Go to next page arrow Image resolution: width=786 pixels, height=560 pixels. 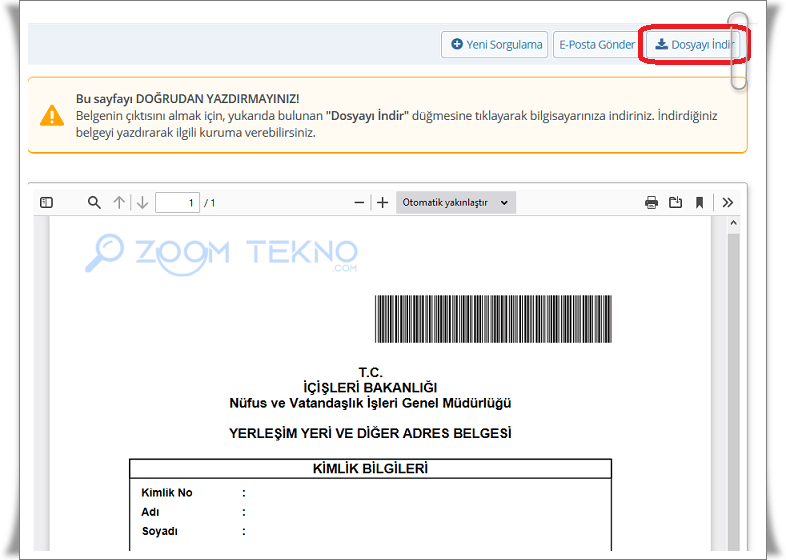click(142, 203)
